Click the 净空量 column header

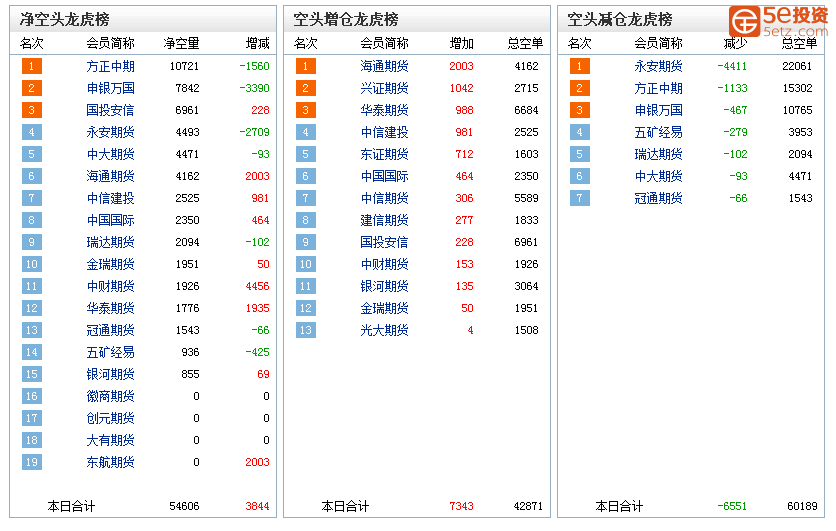tap(181, 43)
